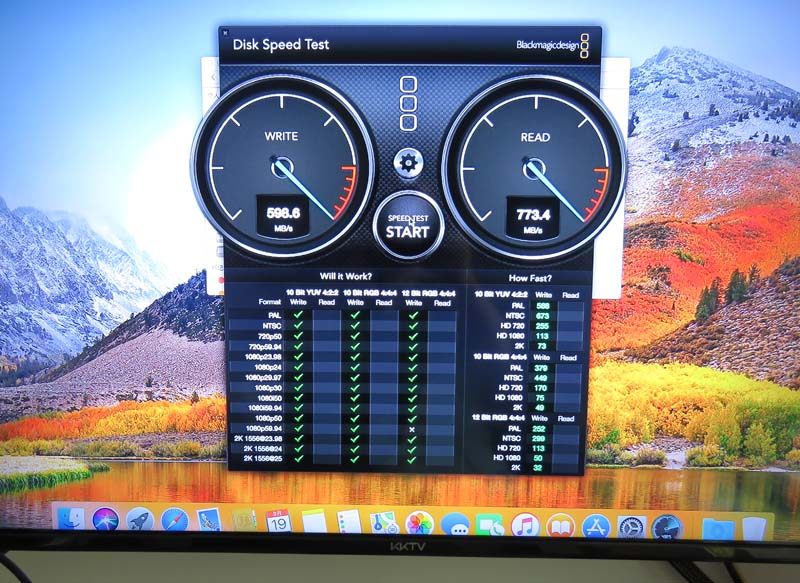Launch FaceTime from the dock

tap(489, 524)
